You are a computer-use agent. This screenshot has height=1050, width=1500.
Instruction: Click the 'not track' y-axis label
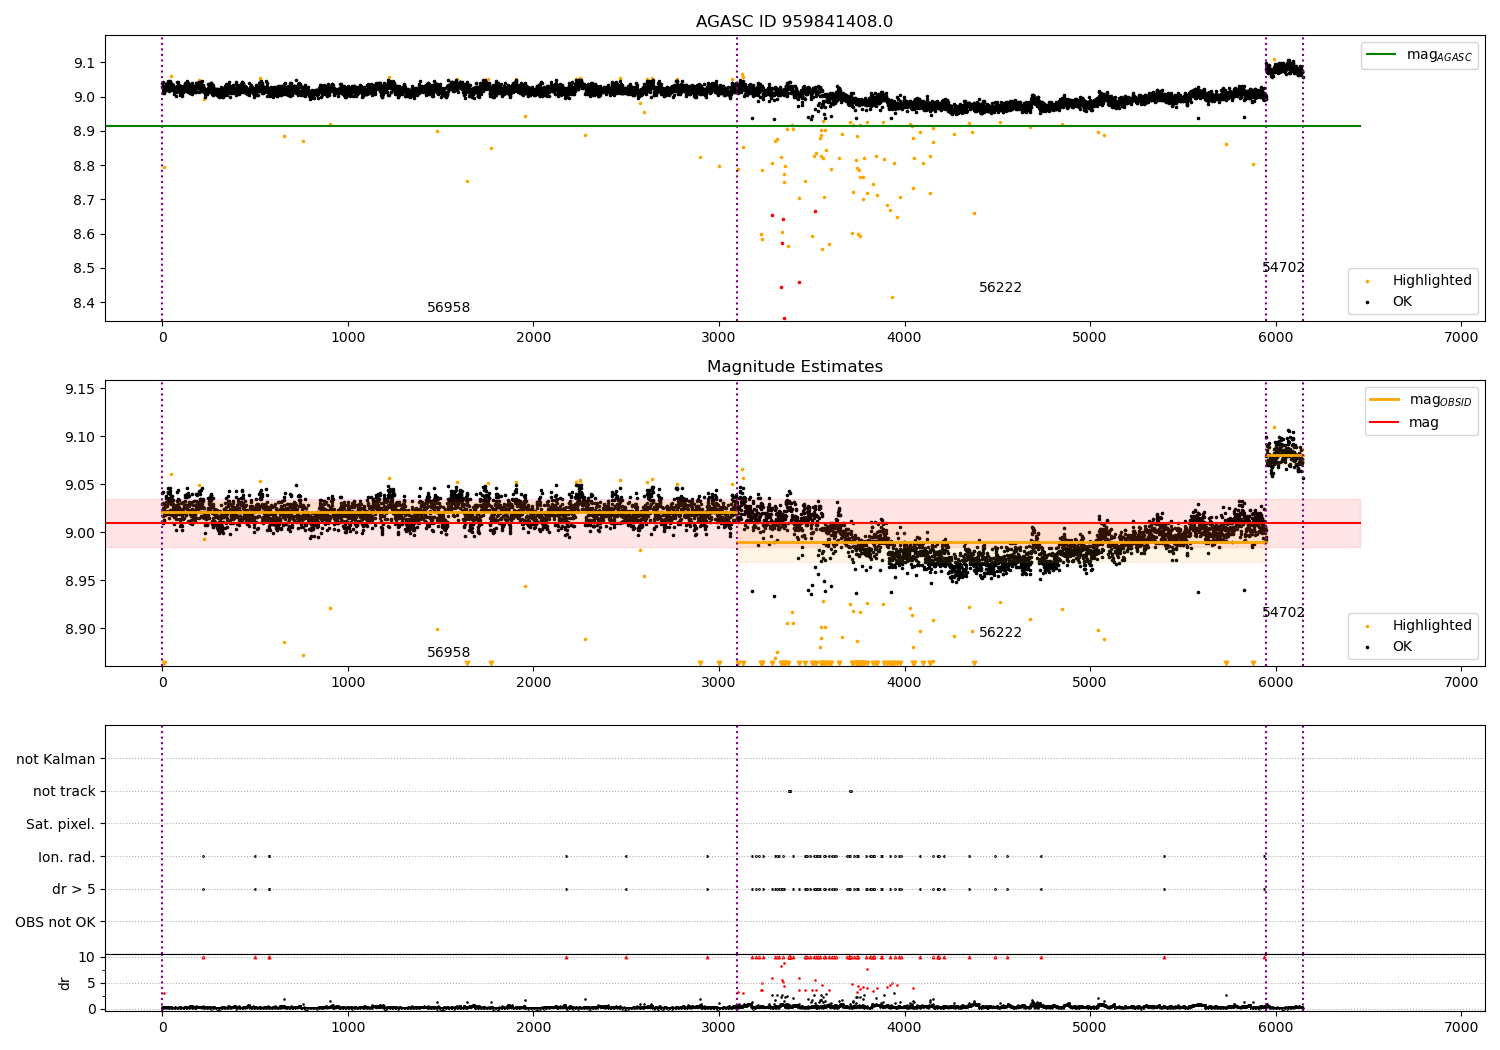64,791
